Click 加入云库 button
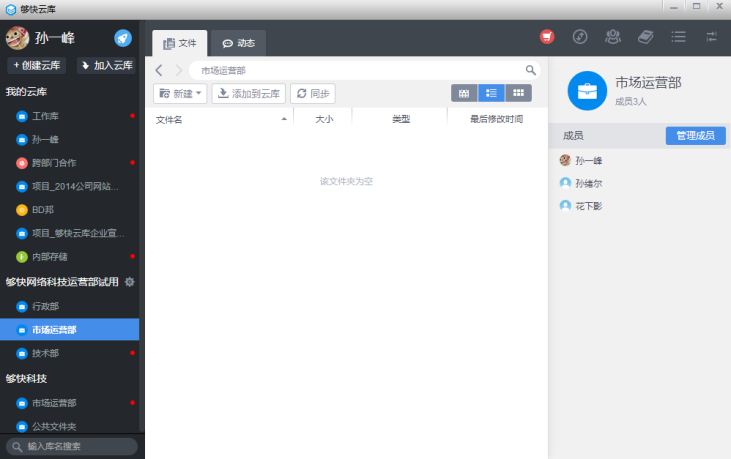 106,66
